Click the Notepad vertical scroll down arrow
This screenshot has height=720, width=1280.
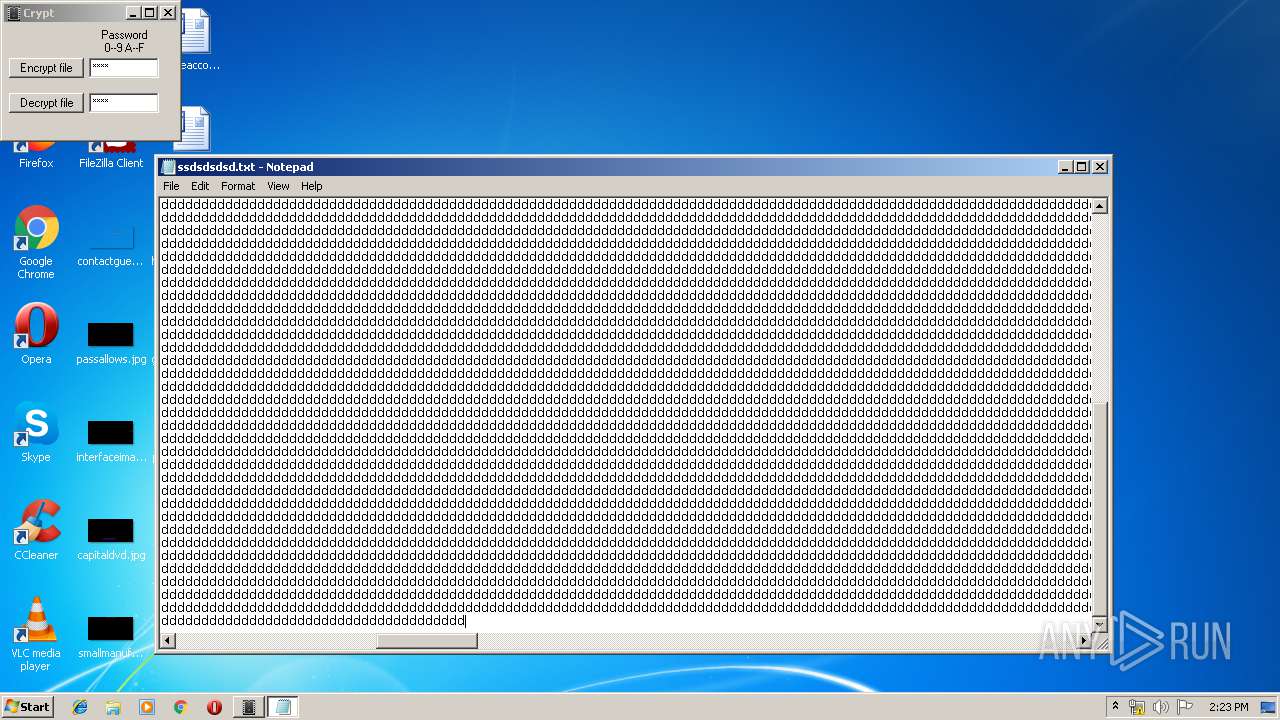click(x=1099, y=624)
